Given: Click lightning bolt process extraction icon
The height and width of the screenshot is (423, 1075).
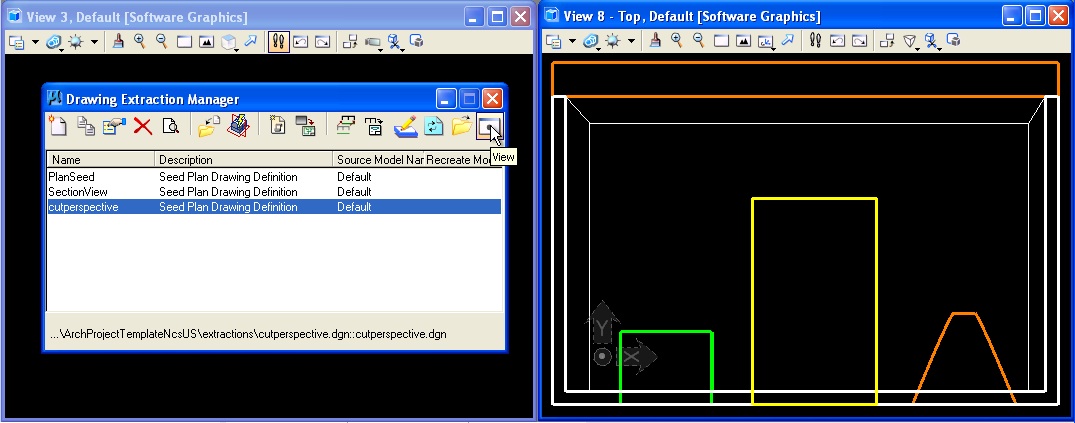Looking at the screenshot, I should (238, 125).
